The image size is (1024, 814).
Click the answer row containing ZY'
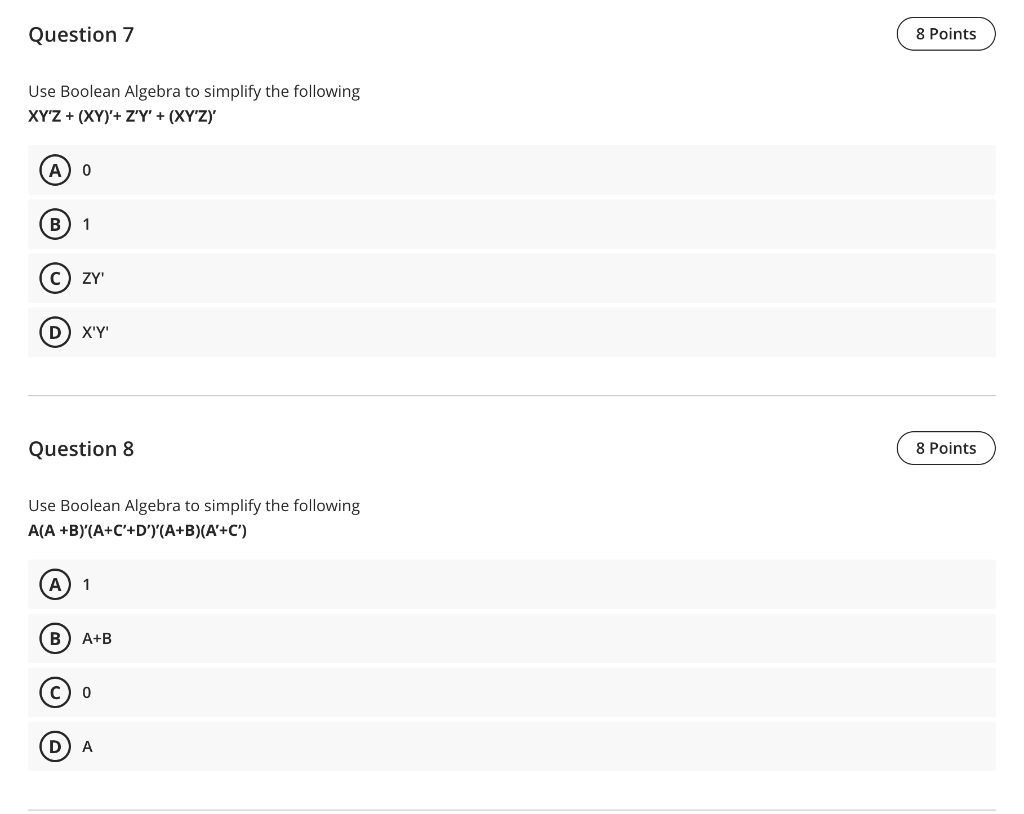tap(400, 278)
